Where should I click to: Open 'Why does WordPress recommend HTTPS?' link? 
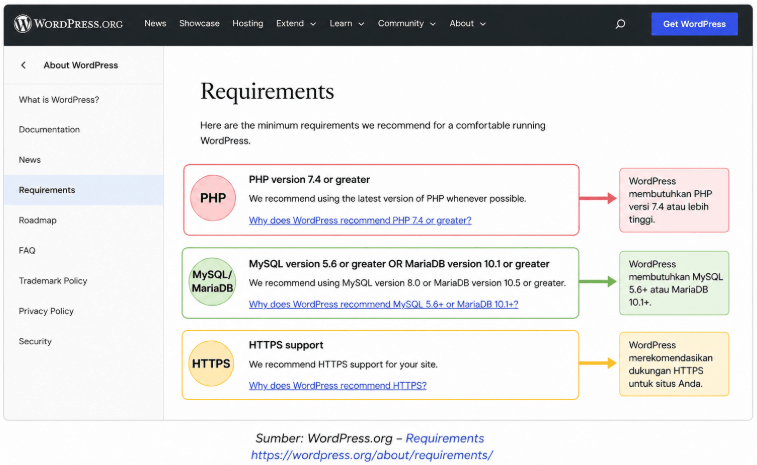337,385
